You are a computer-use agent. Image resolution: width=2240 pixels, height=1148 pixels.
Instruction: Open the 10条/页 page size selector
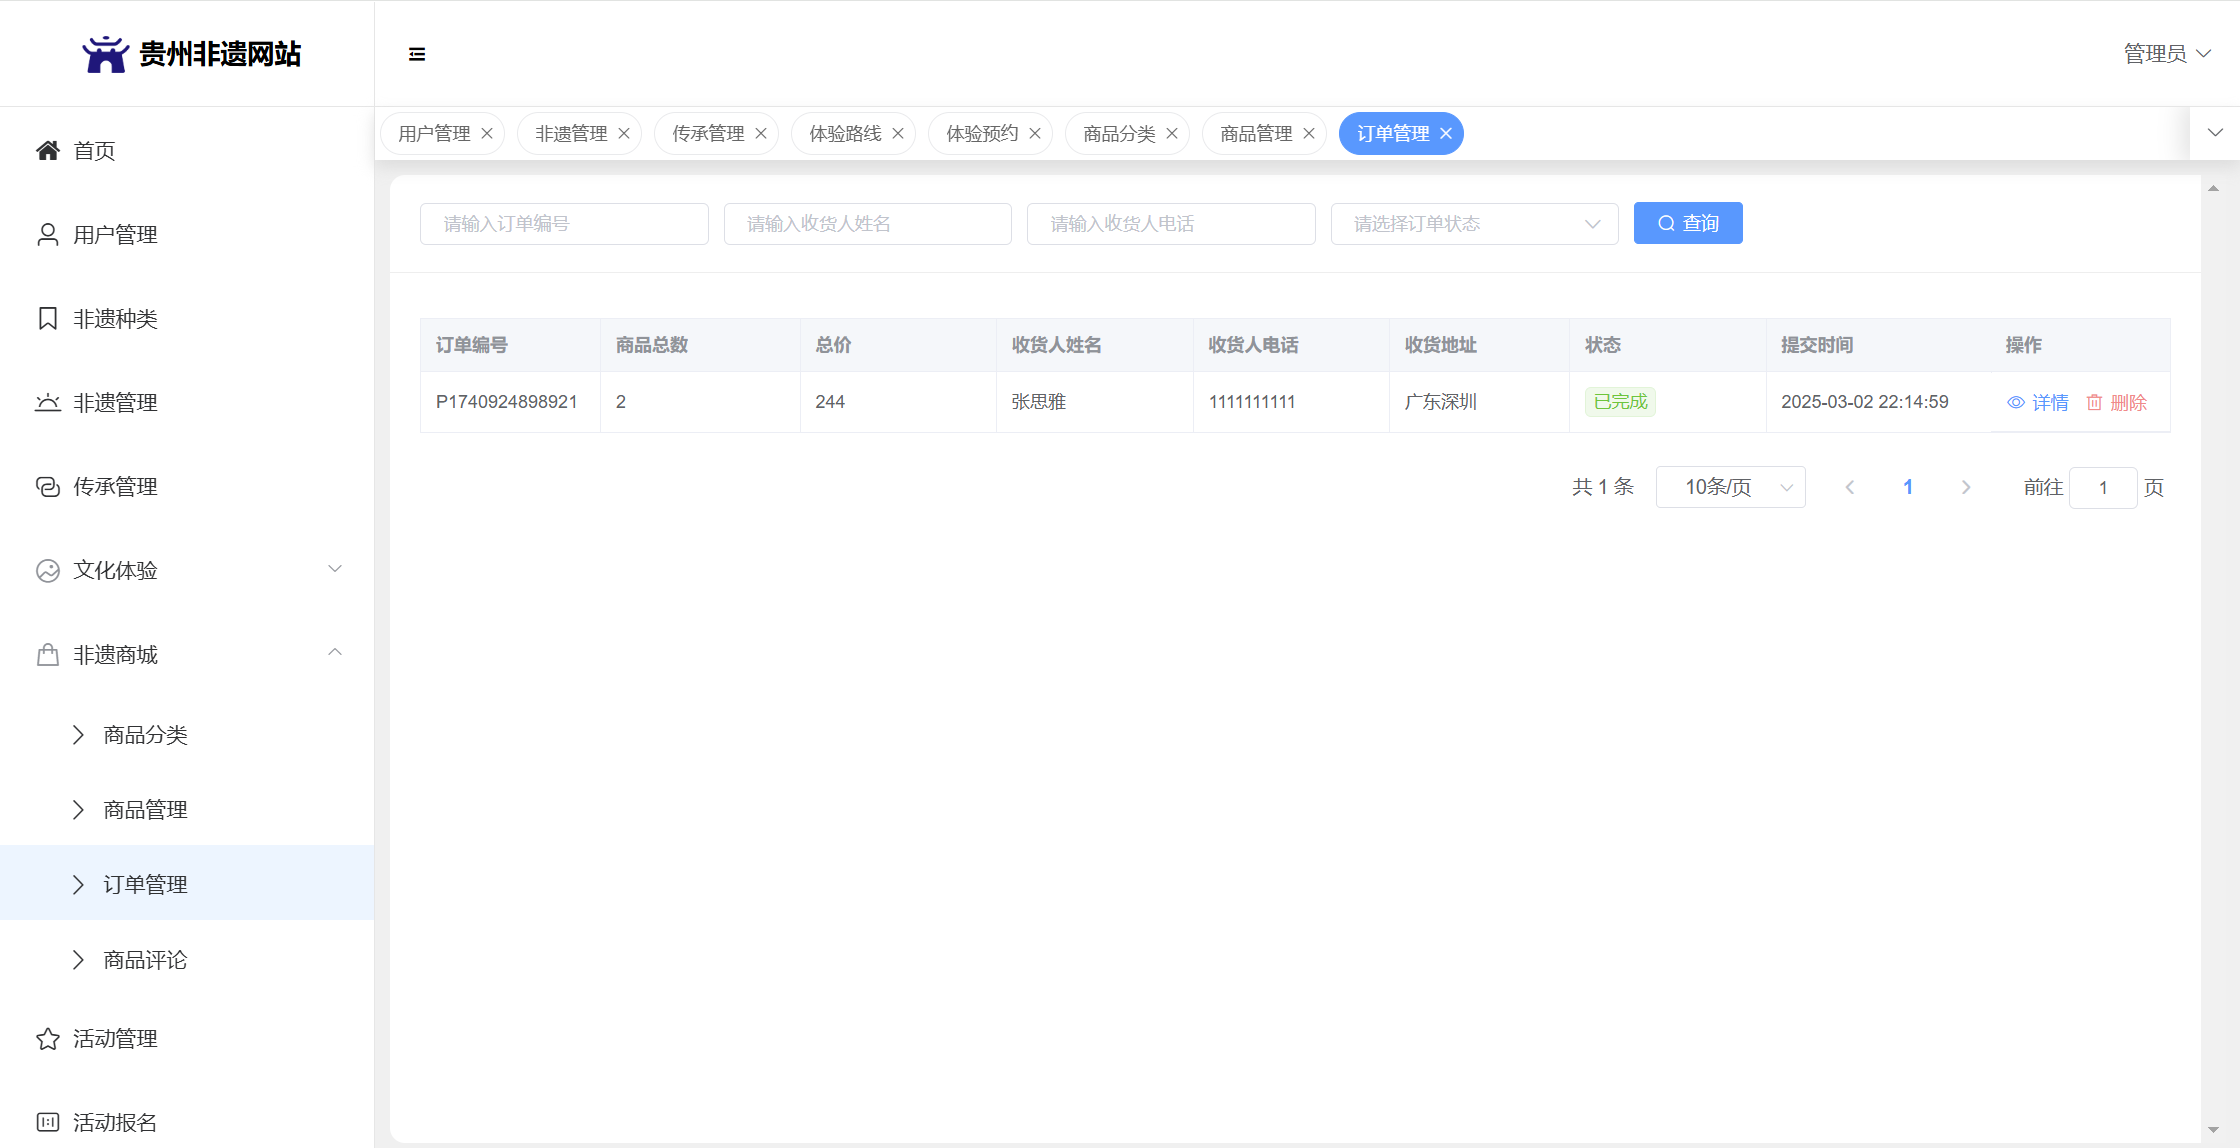pos(1730,487)
